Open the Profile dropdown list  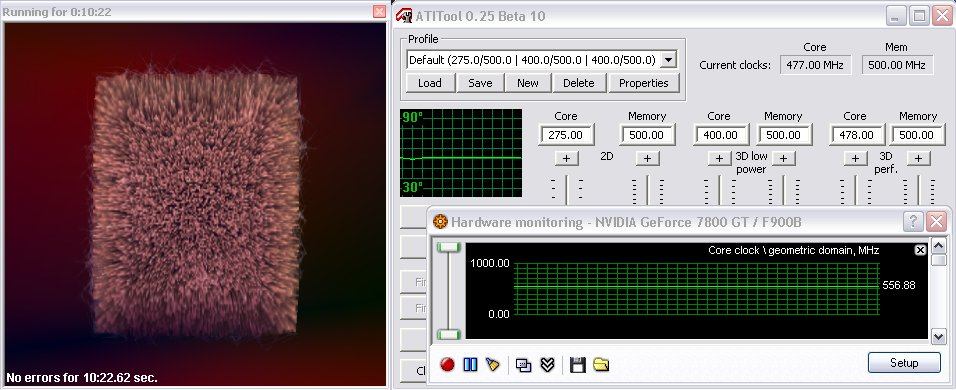[x=669, y=60]
